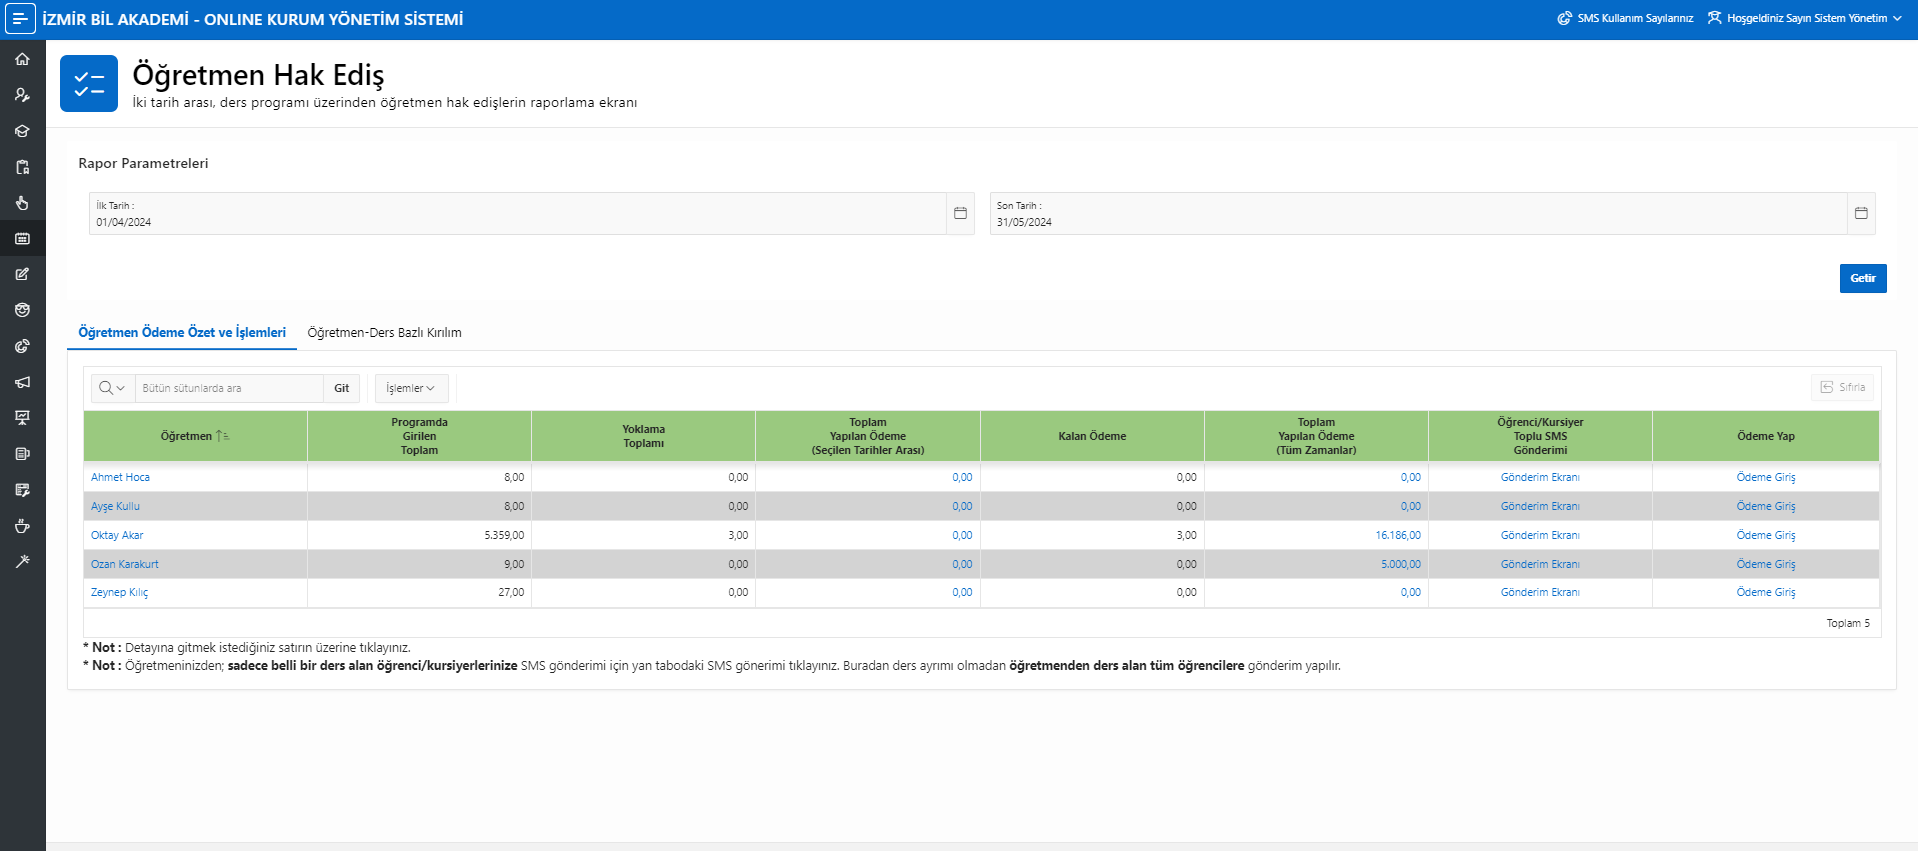1918x851 pixels.
Task: Open Ödeme Giriş for Oktay Akar
Action: 1765,535
